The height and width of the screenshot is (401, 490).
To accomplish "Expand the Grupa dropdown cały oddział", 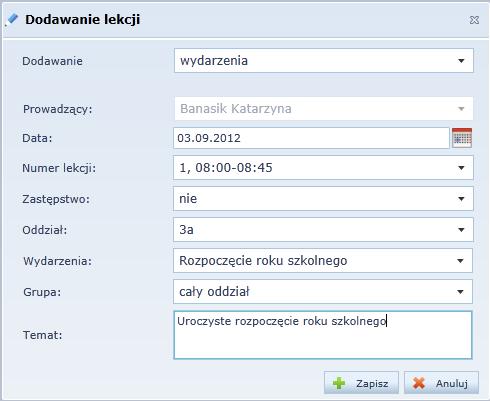I will click(323, 292).
